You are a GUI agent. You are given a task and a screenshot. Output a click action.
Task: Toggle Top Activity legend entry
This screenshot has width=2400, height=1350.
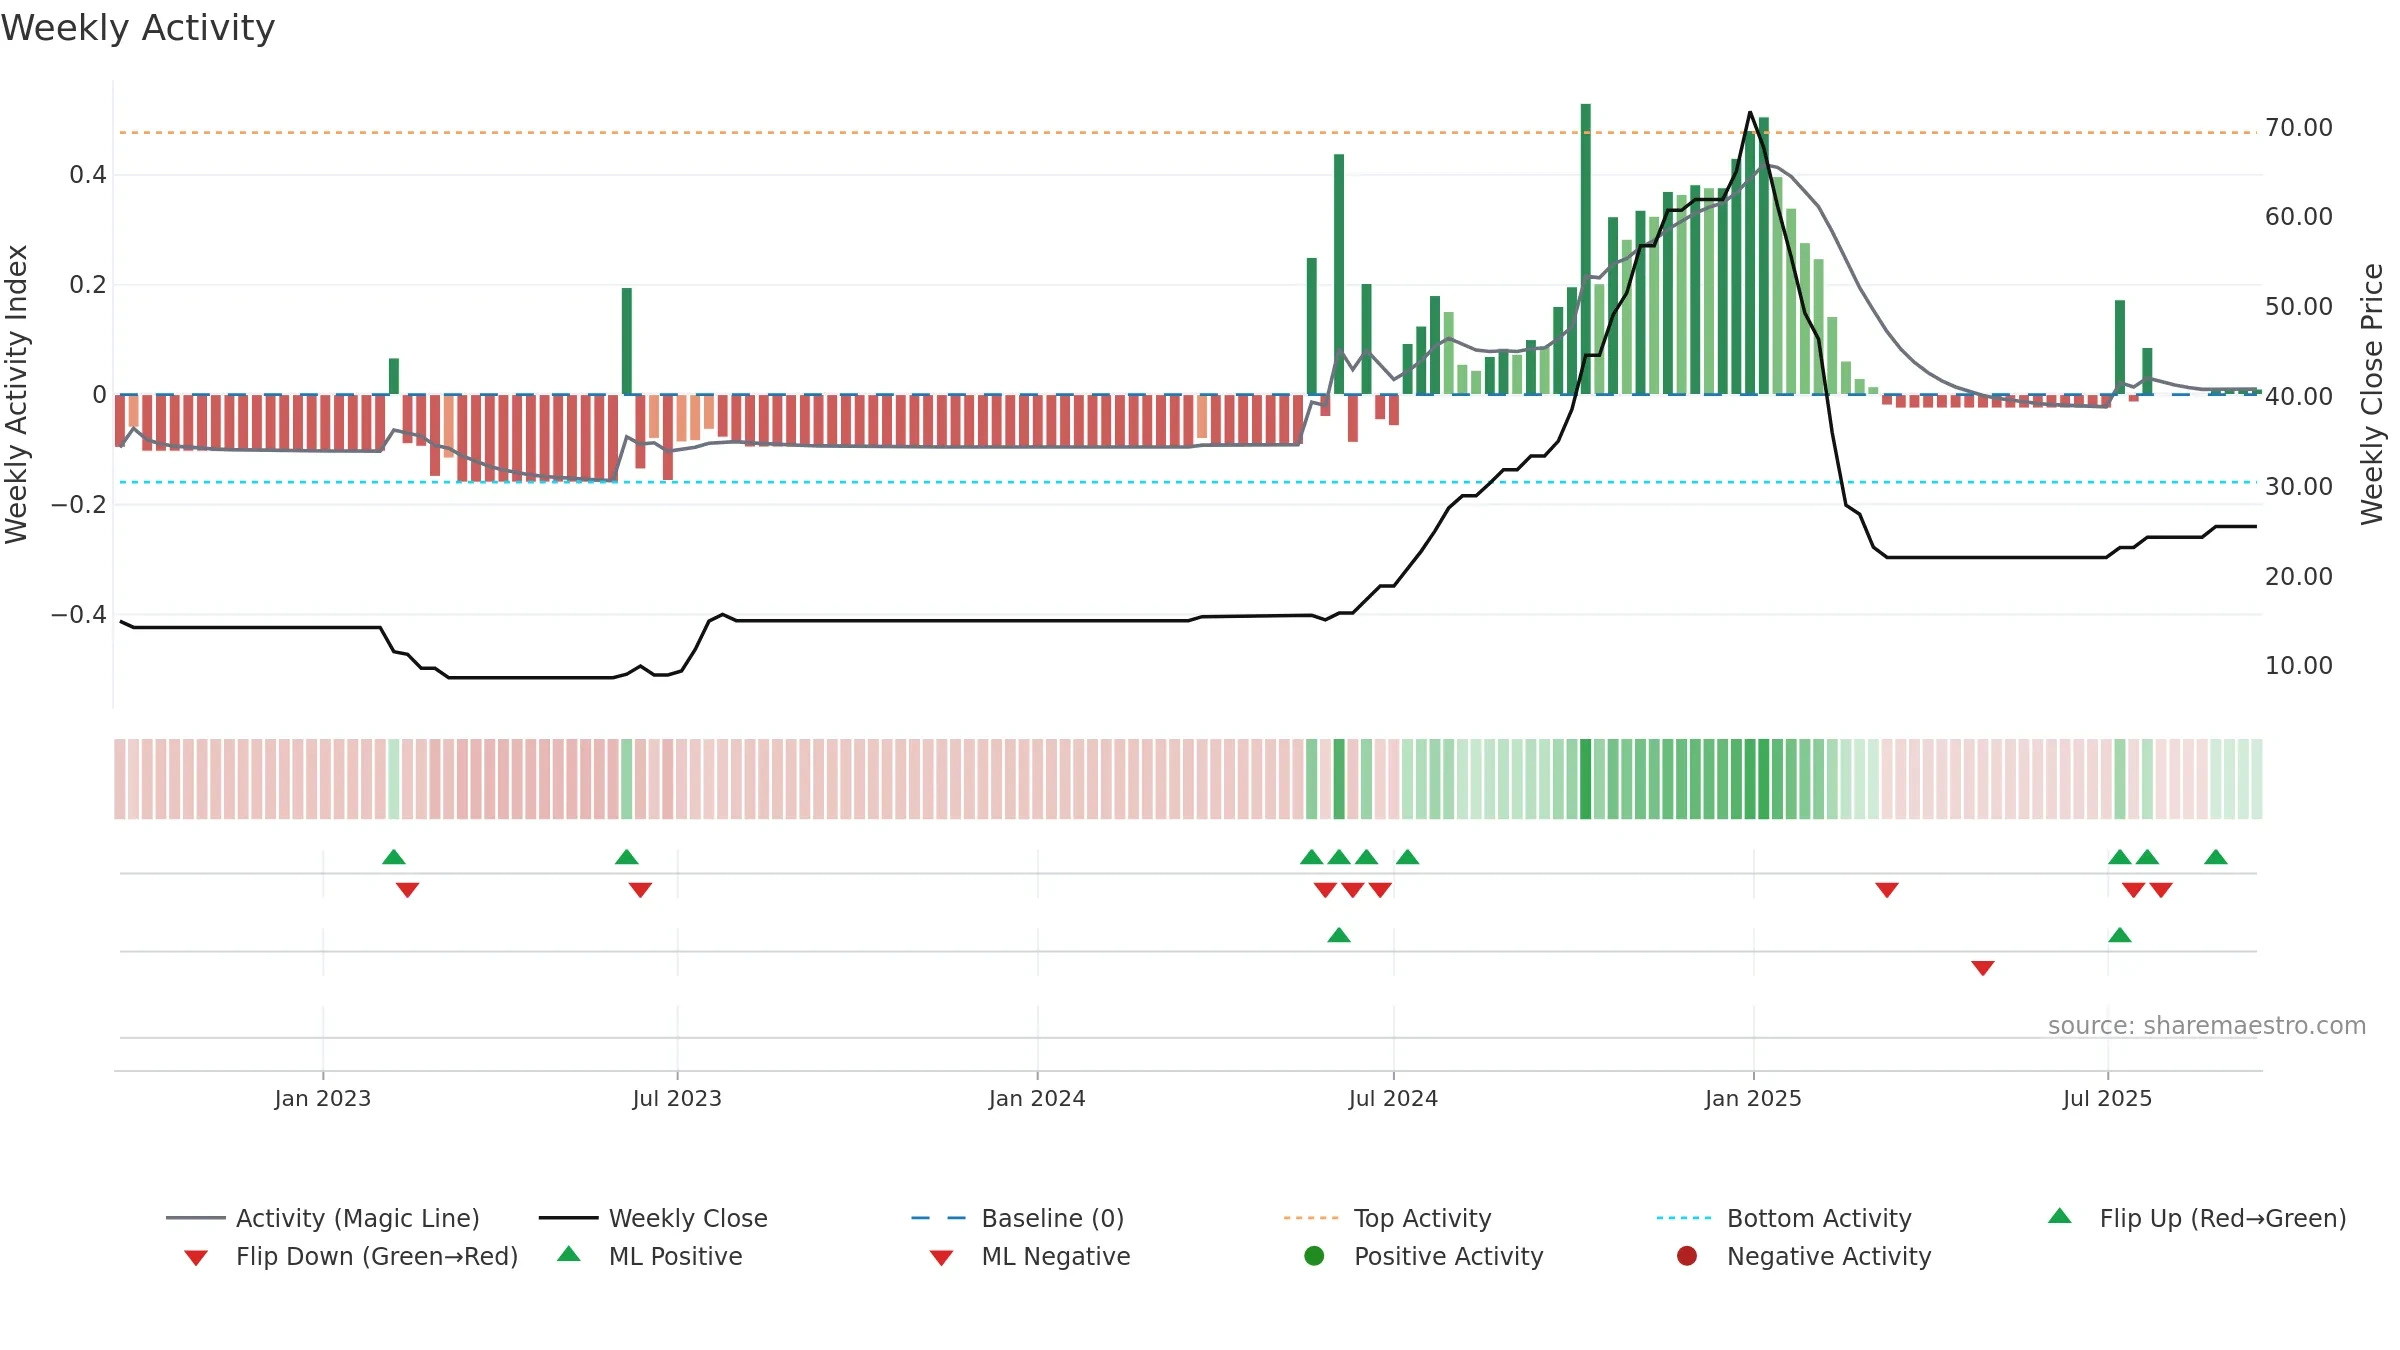pyautogui.click(x=1388, y=1218)
